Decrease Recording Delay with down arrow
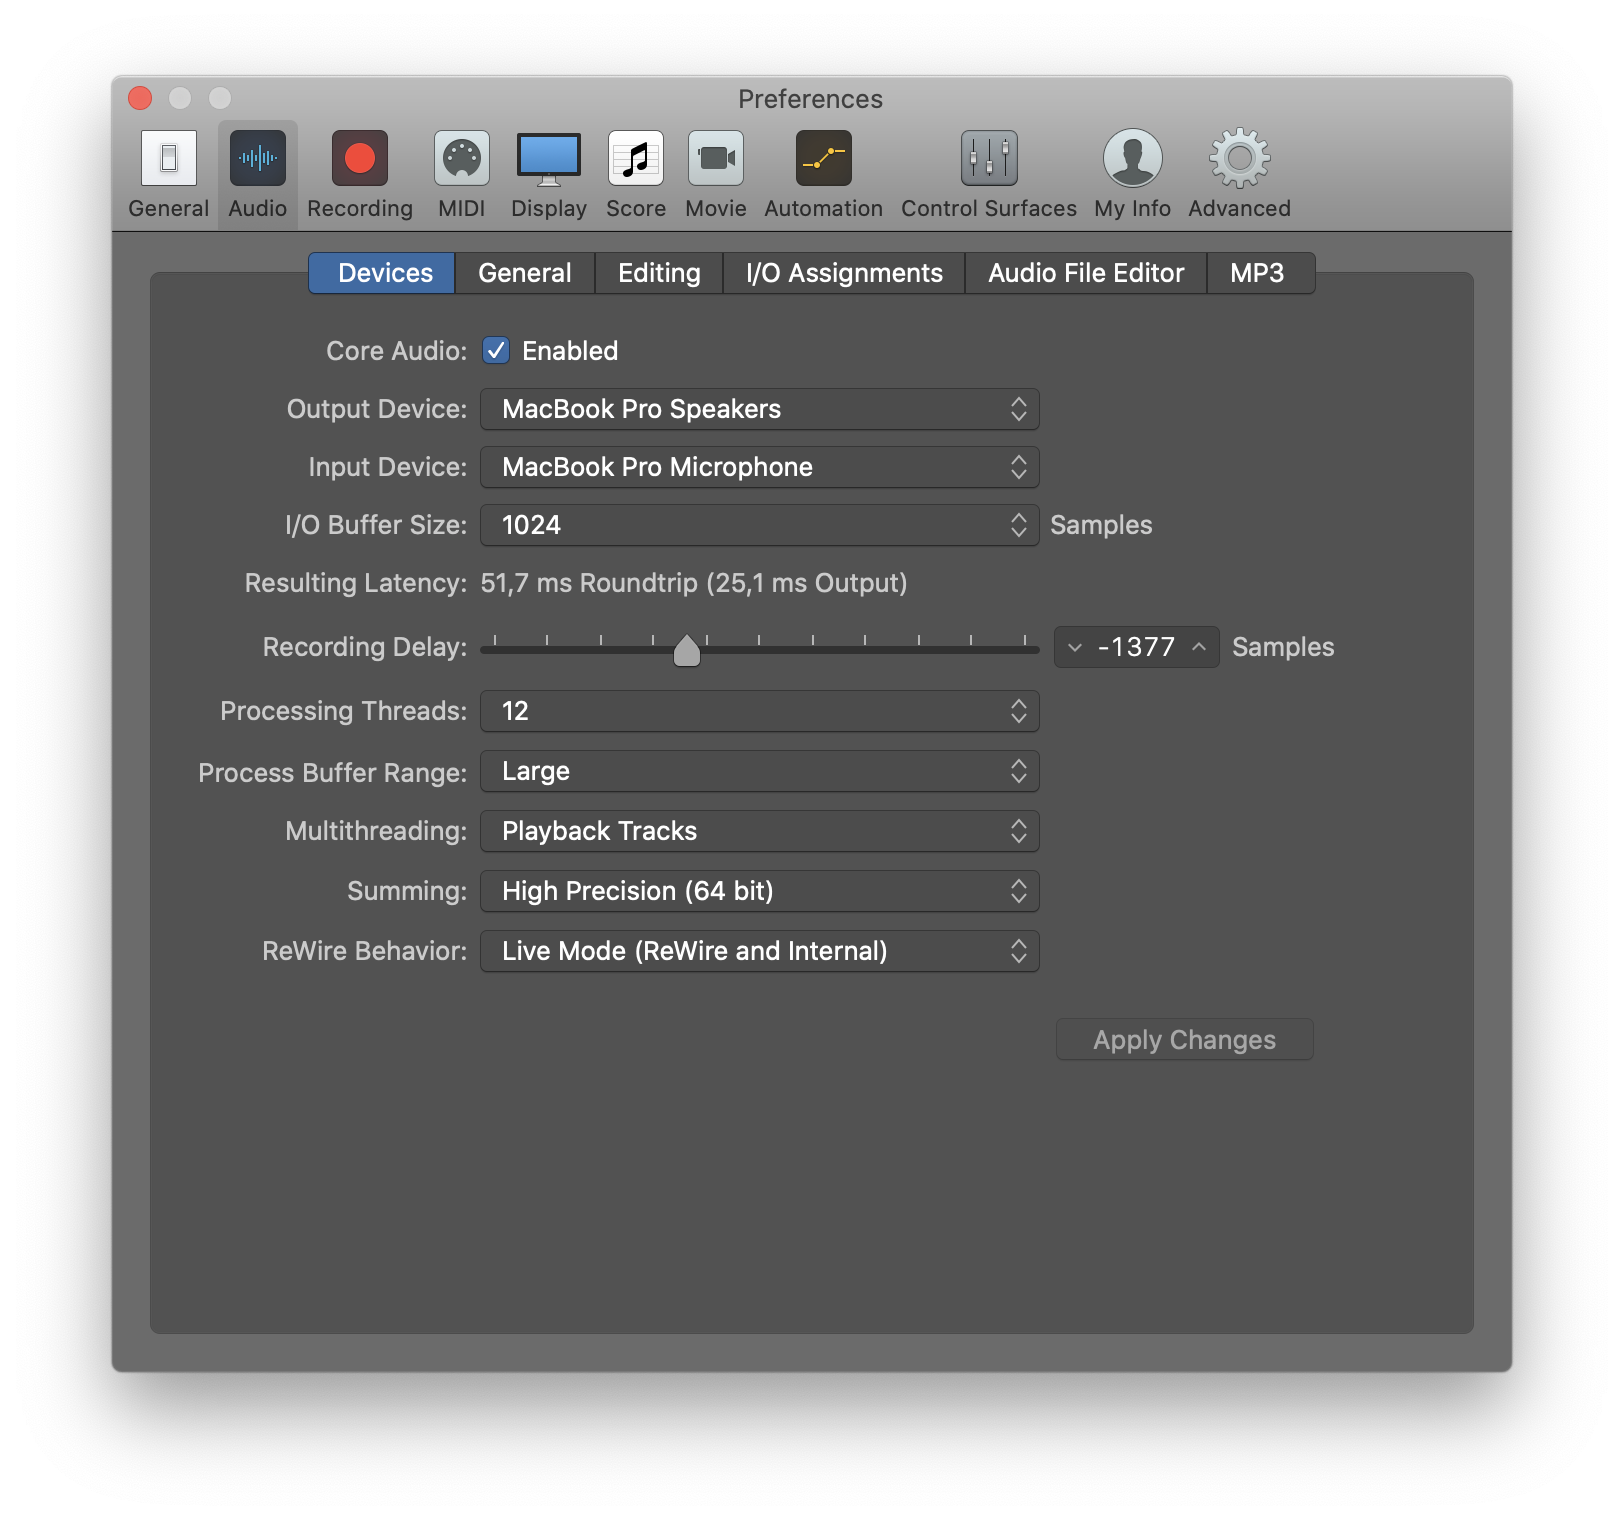The image size is (1624, 1520). (1075, 647)
